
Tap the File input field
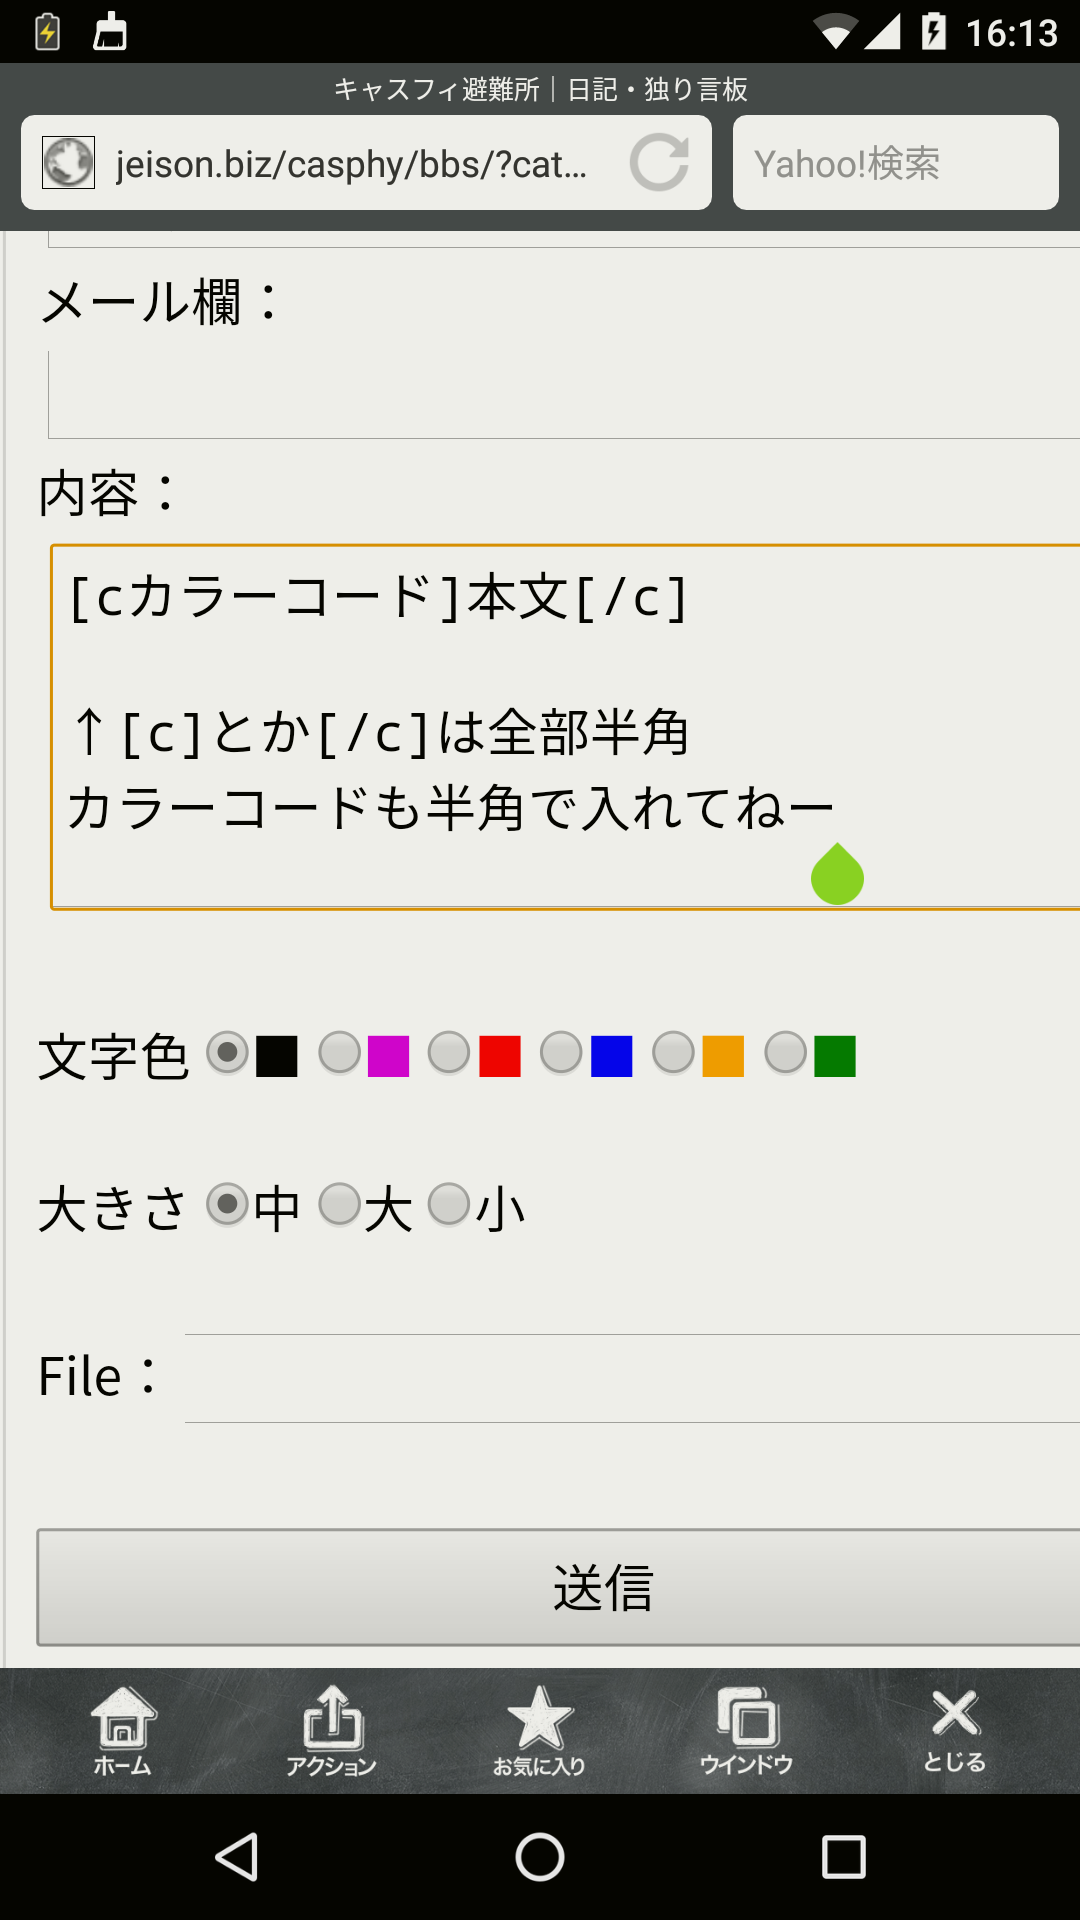(x=632, y=1378)
